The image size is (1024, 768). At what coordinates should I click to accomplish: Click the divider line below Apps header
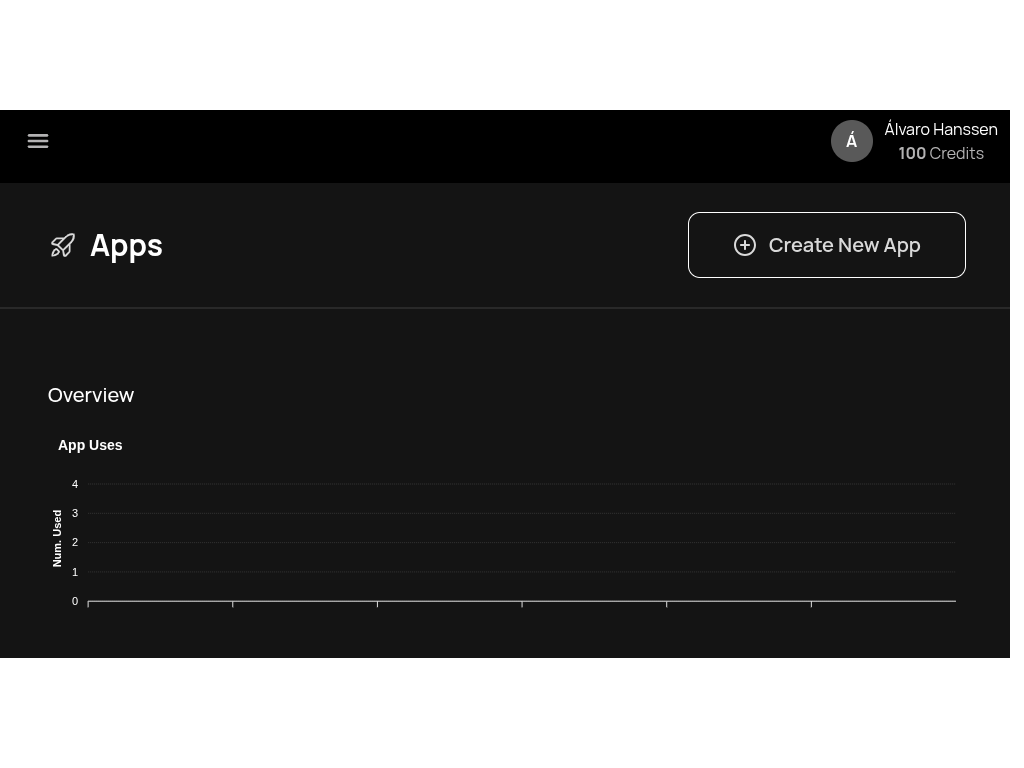(504, 308)
